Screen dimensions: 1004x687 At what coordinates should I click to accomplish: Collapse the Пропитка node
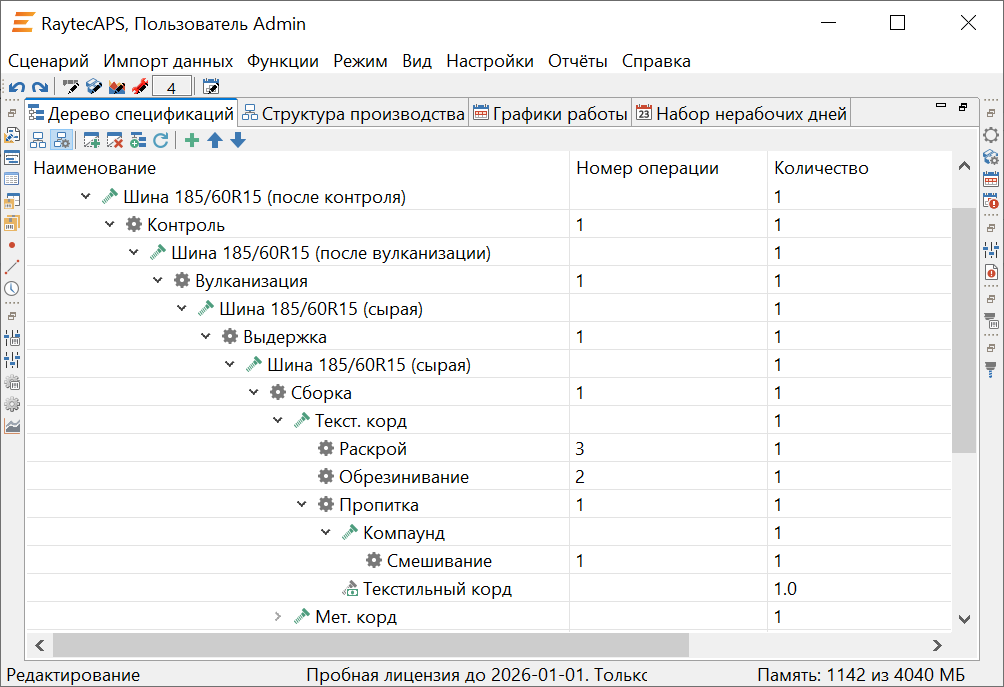[302, 505]
